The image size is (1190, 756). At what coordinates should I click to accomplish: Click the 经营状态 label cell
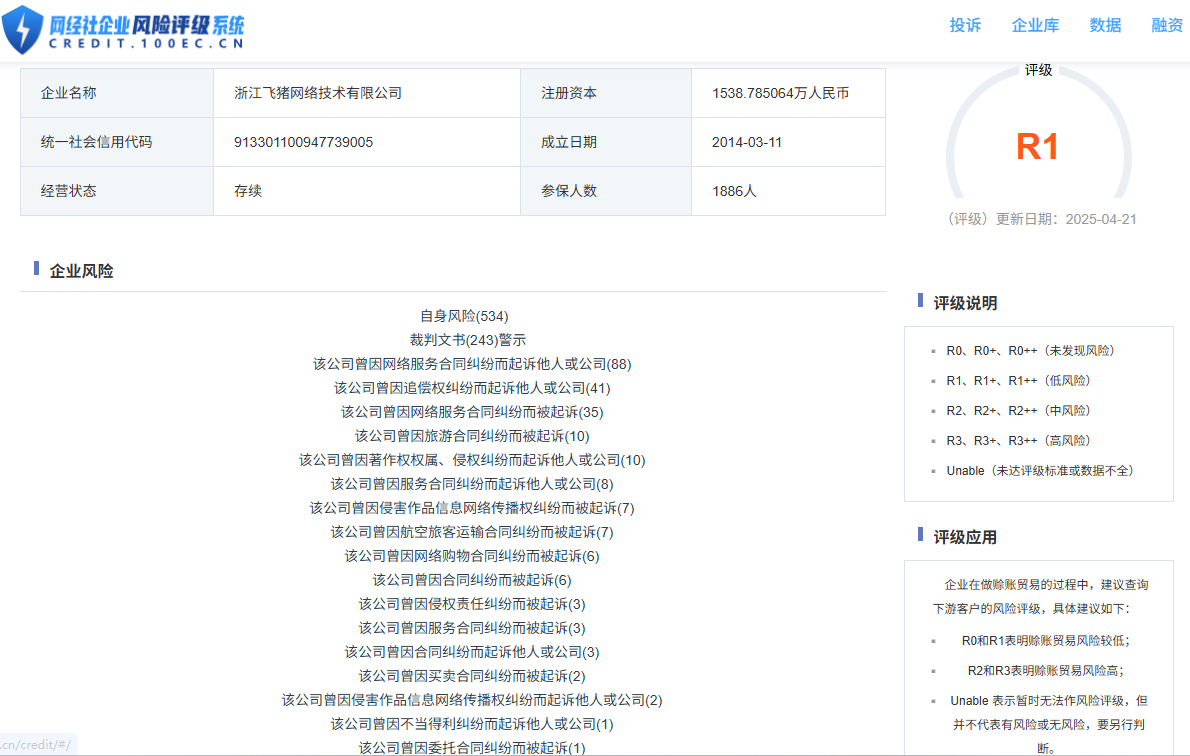point(117,191)
